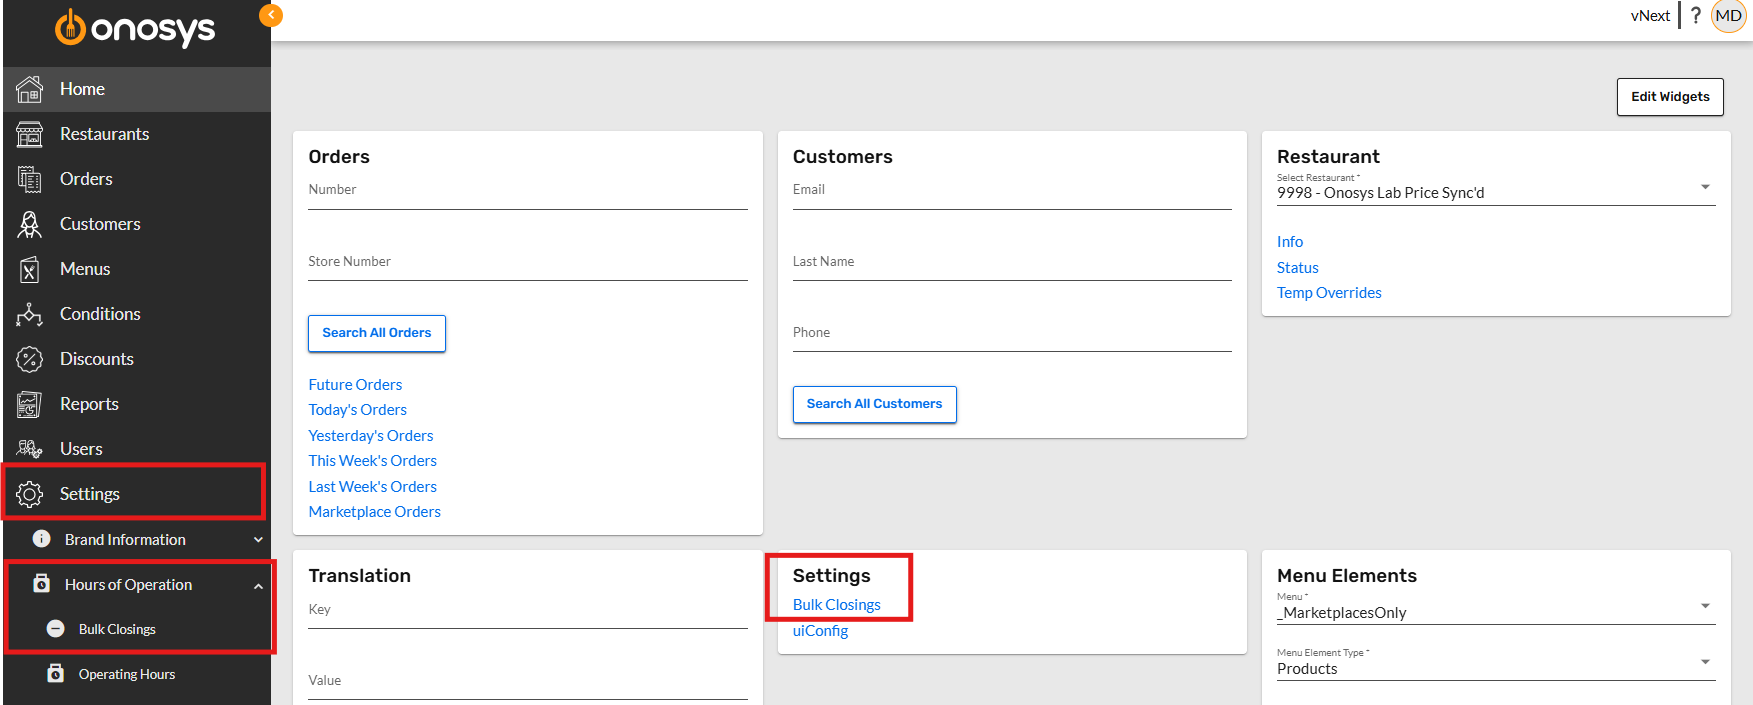Screen dimensions: 1753x705
Task: Open help via question mark icon
Action: point(1696,16)
